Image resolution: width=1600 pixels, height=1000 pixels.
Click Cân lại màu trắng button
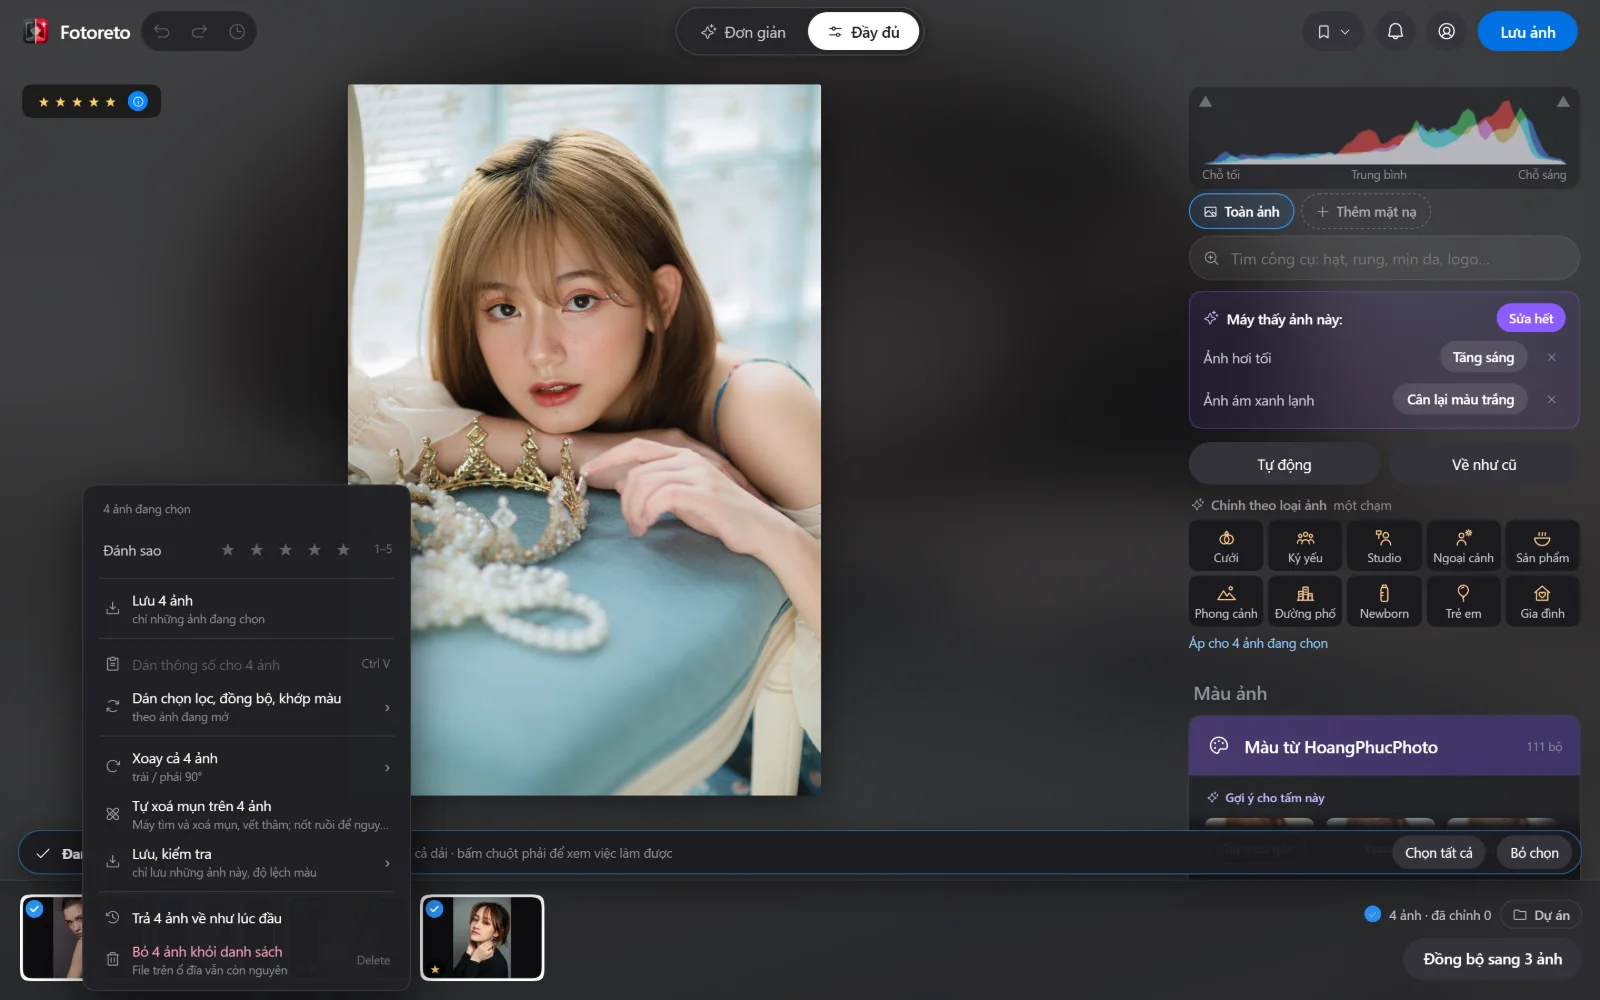(x=1460, y=399)
